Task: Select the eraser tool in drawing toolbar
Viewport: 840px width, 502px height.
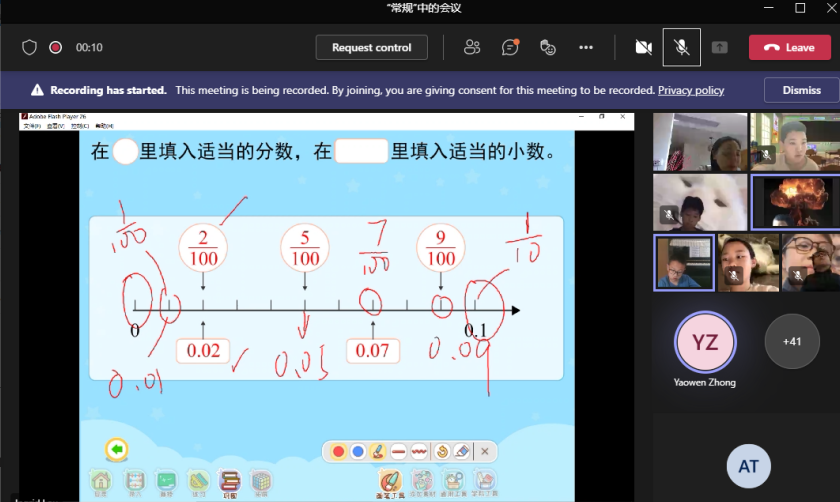Action: tap(461, 452)
